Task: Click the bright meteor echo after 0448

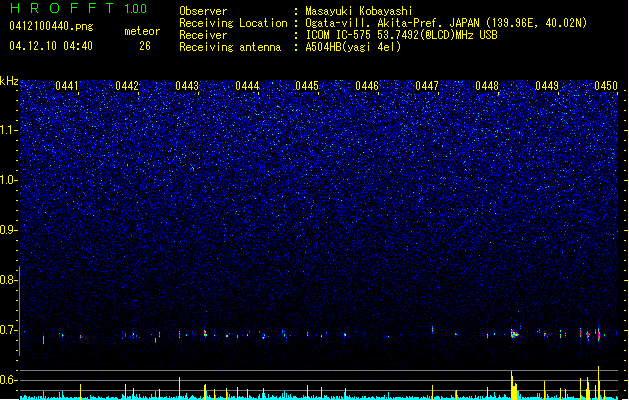Action: click(515, 333)
